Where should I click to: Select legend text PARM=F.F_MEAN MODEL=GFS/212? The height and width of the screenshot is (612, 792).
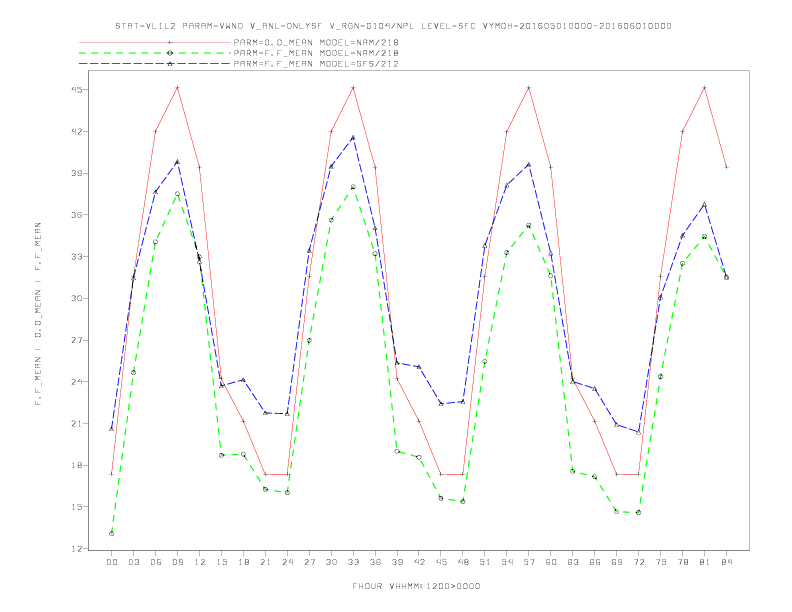[x=316, y=64]
